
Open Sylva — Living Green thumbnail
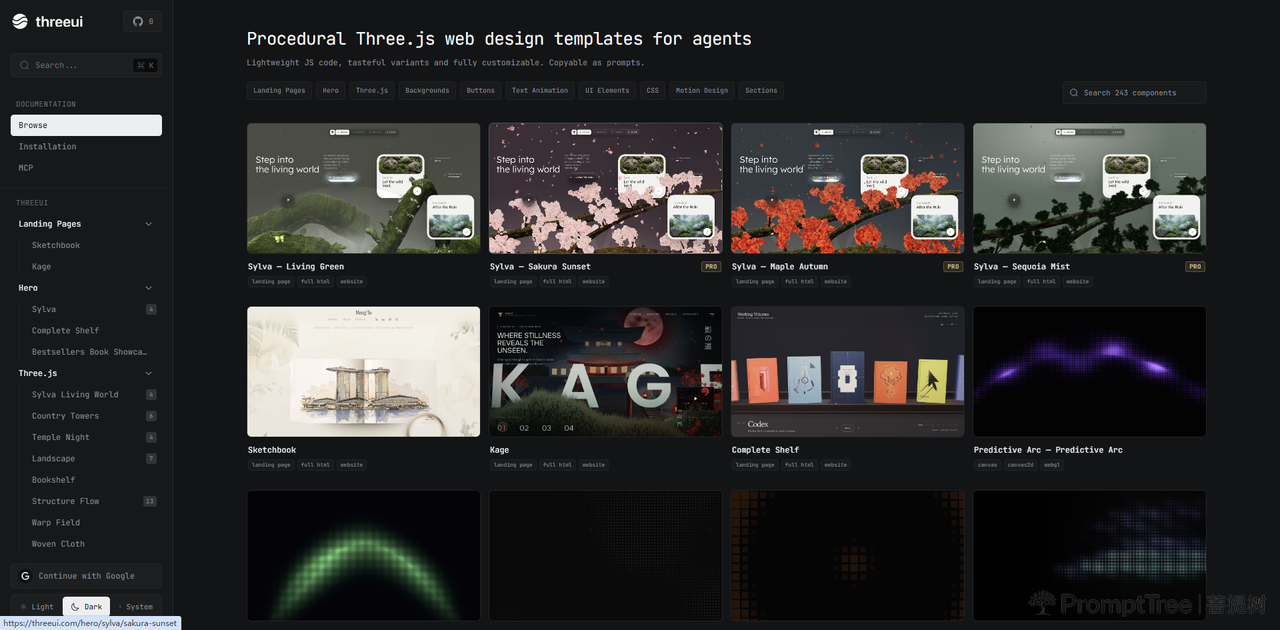click(x=364, y=188)
